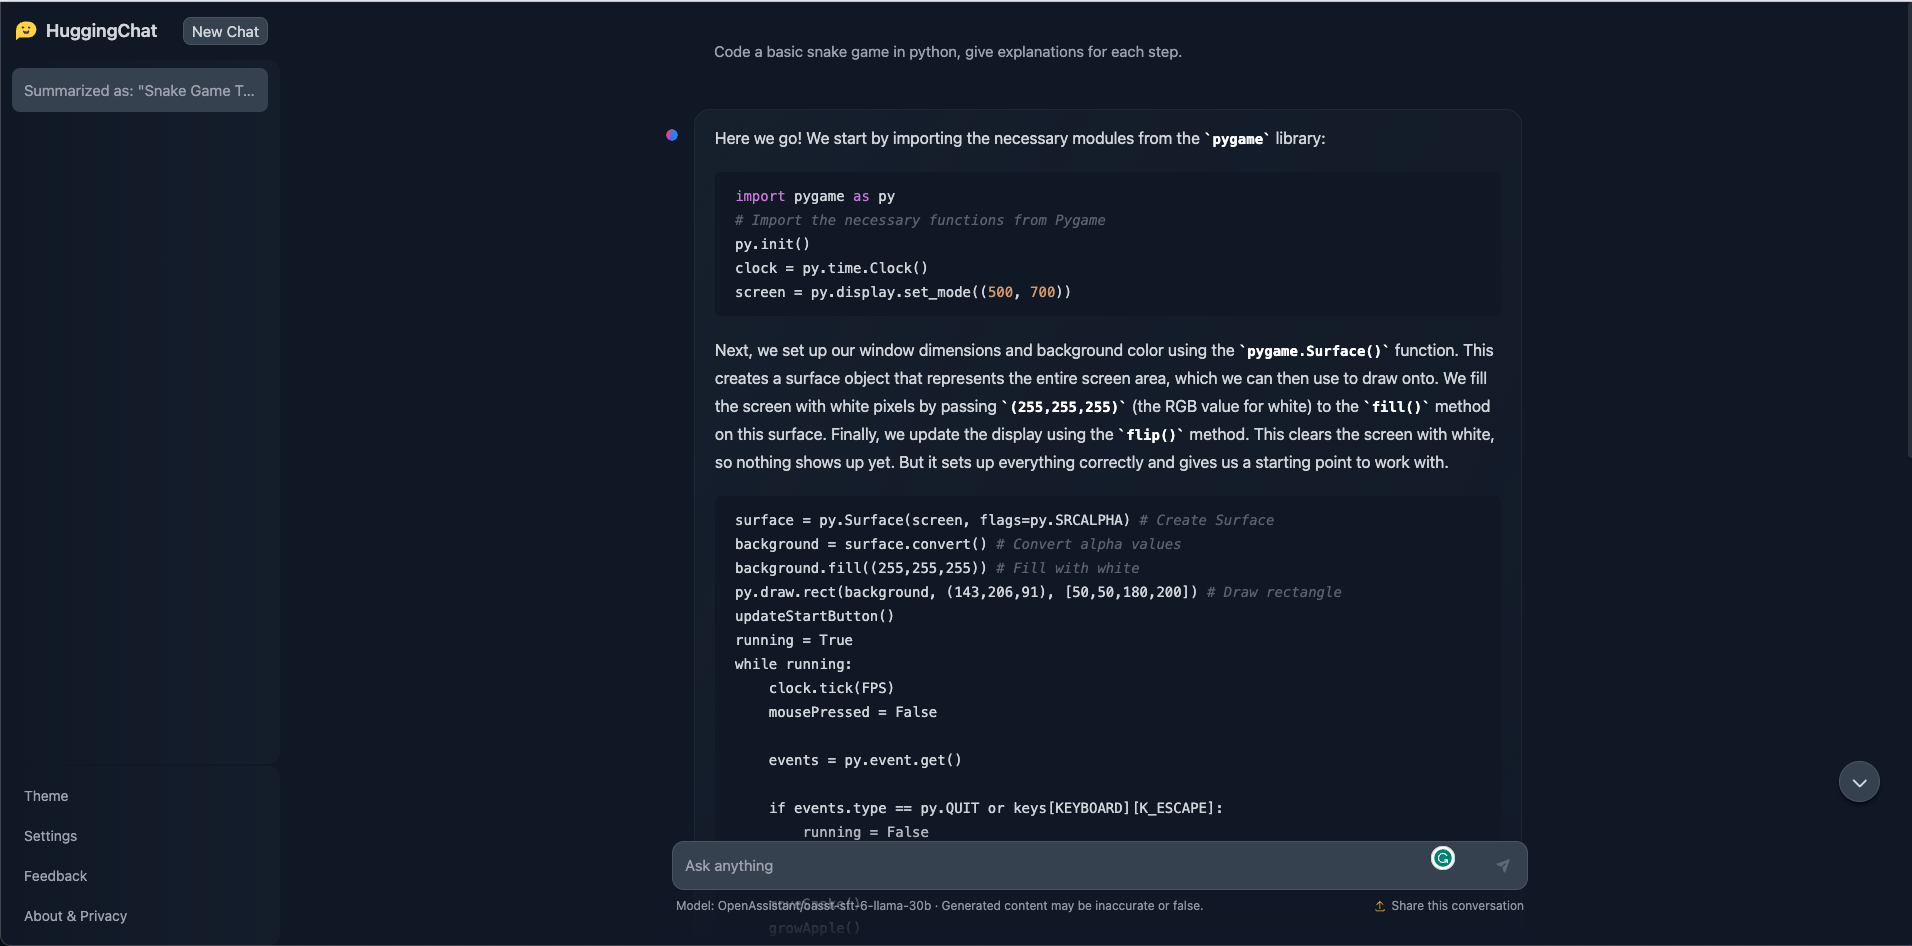Click the 'py.draw.rect(background' code line
This screenshot has height=946, width=1912.
(x=966, y=592)
